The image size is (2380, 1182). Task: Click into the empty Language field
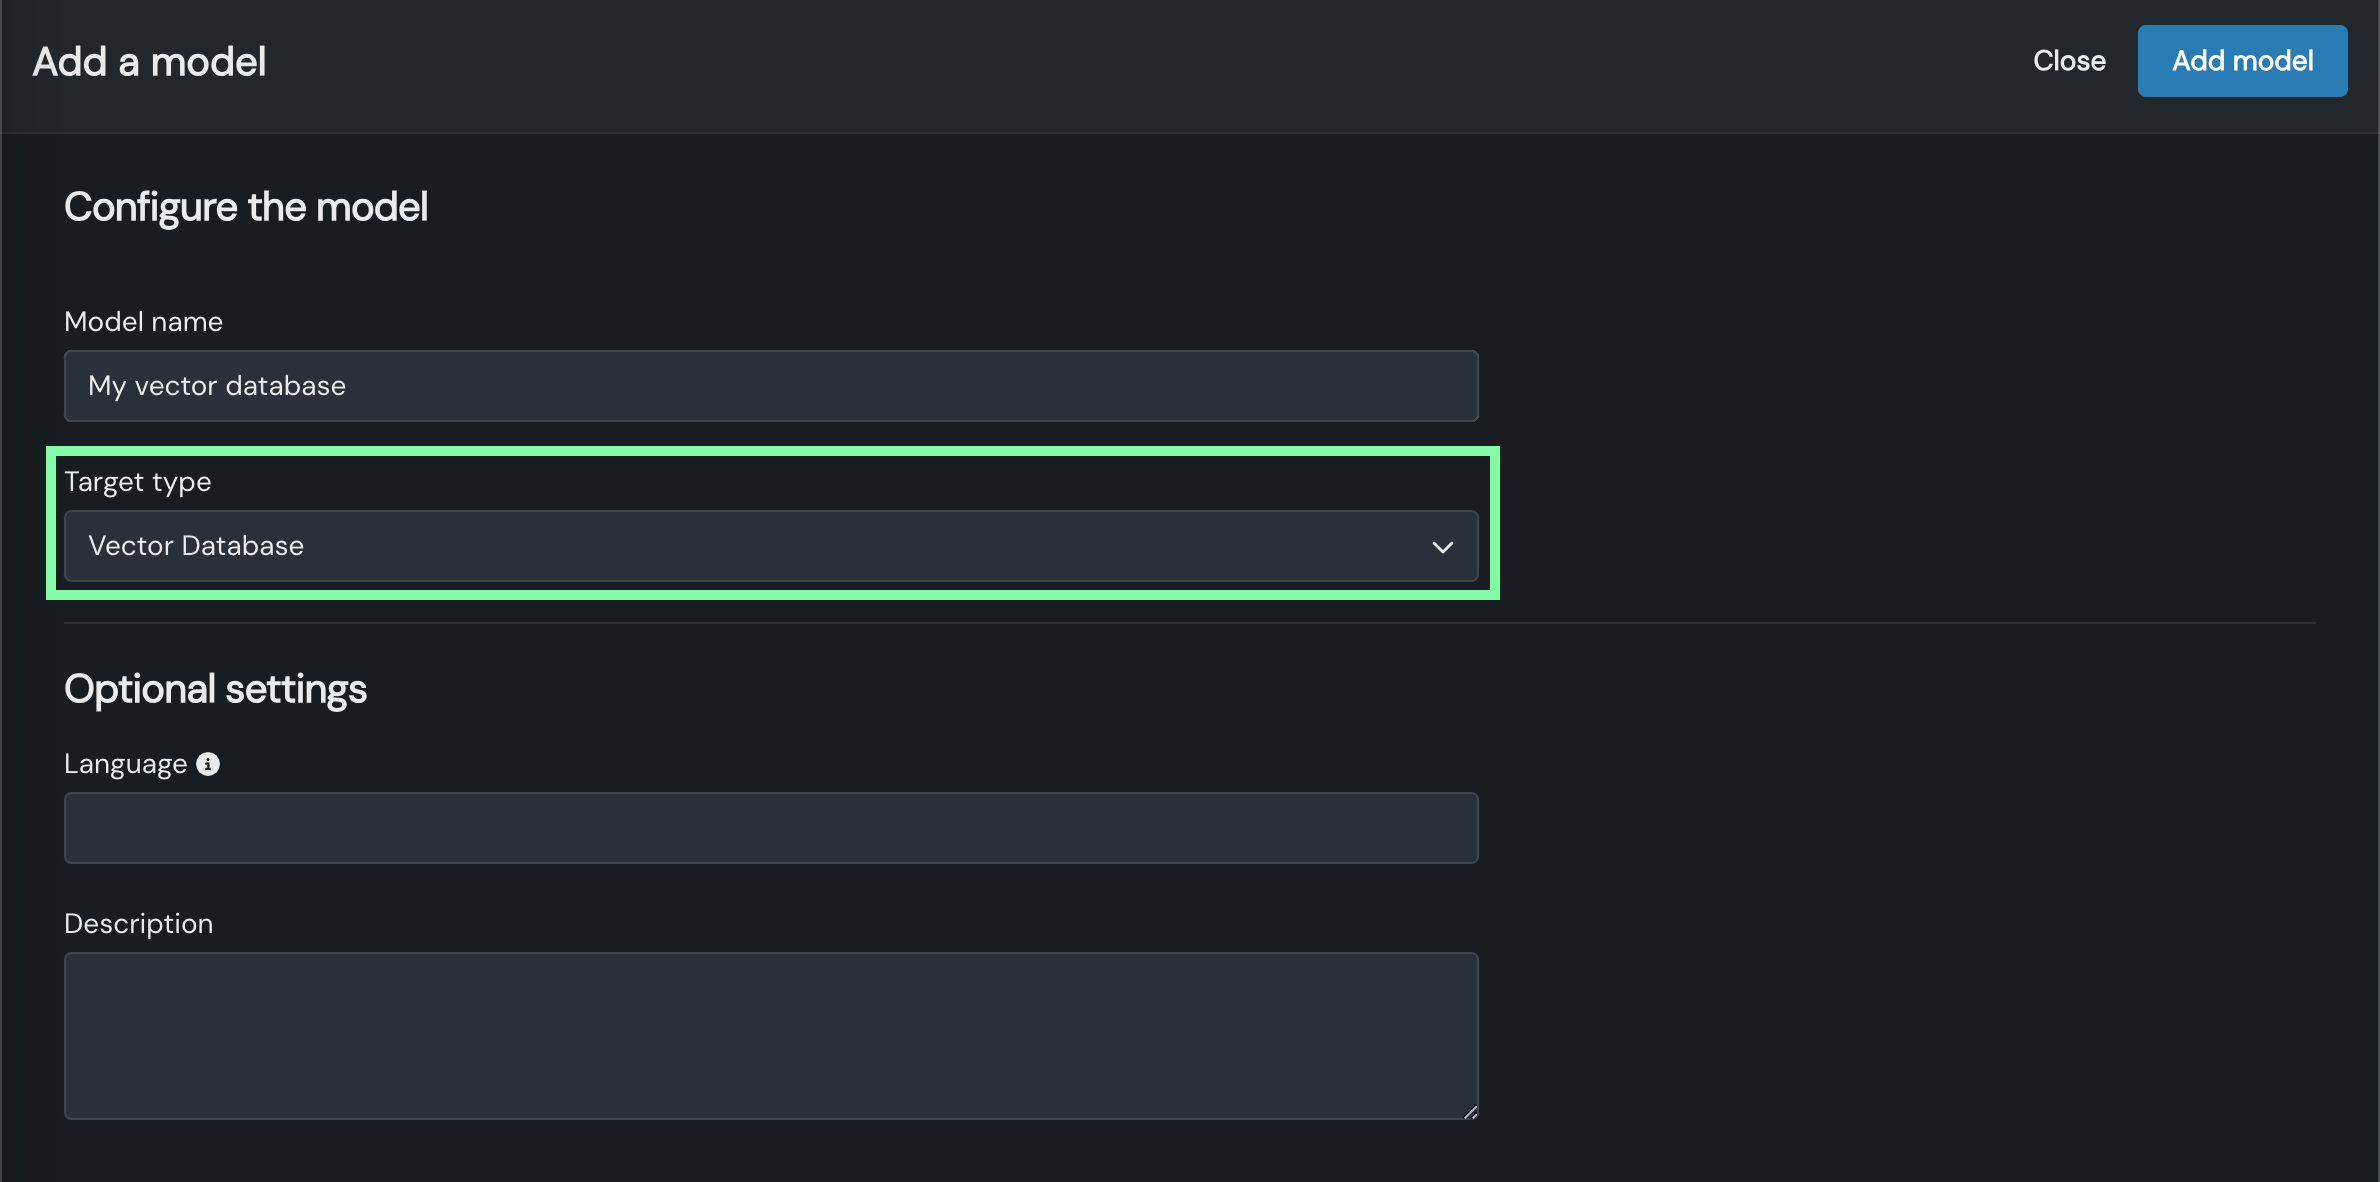coord(770,828)
